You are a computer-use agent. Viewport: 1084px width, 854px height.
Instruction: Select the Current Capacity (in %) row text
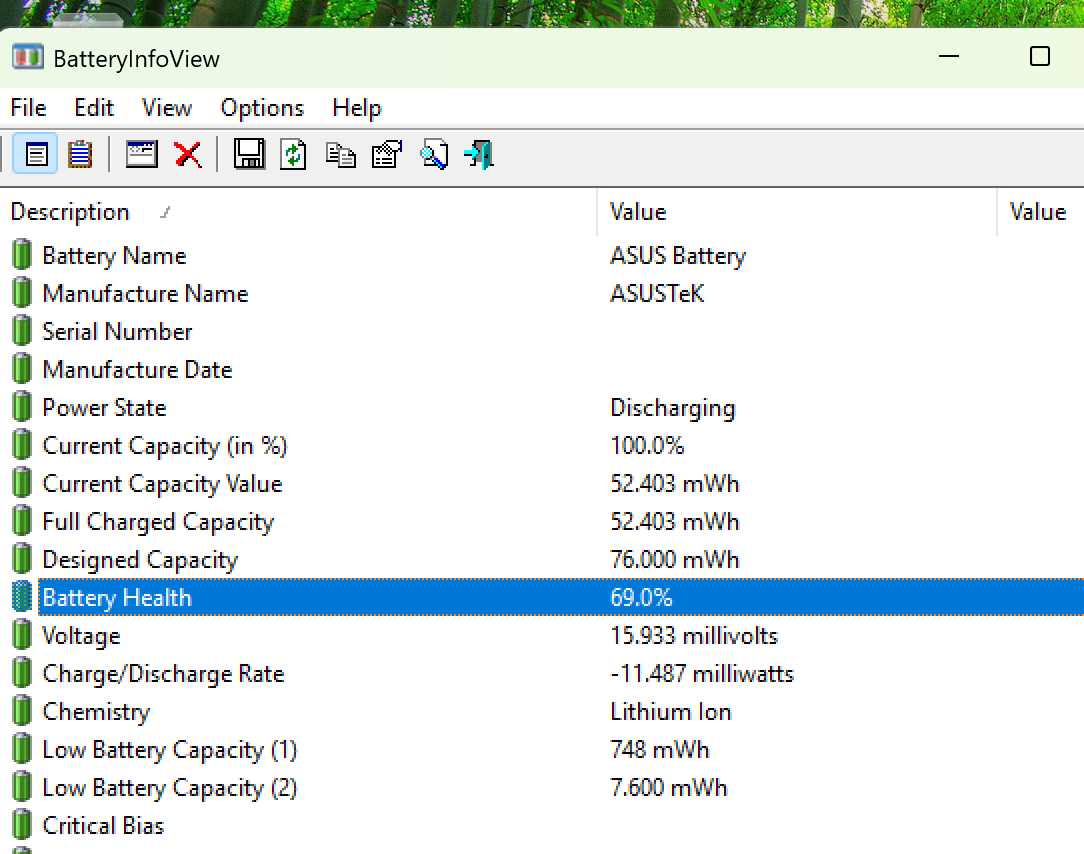click(x=165, y=446)
